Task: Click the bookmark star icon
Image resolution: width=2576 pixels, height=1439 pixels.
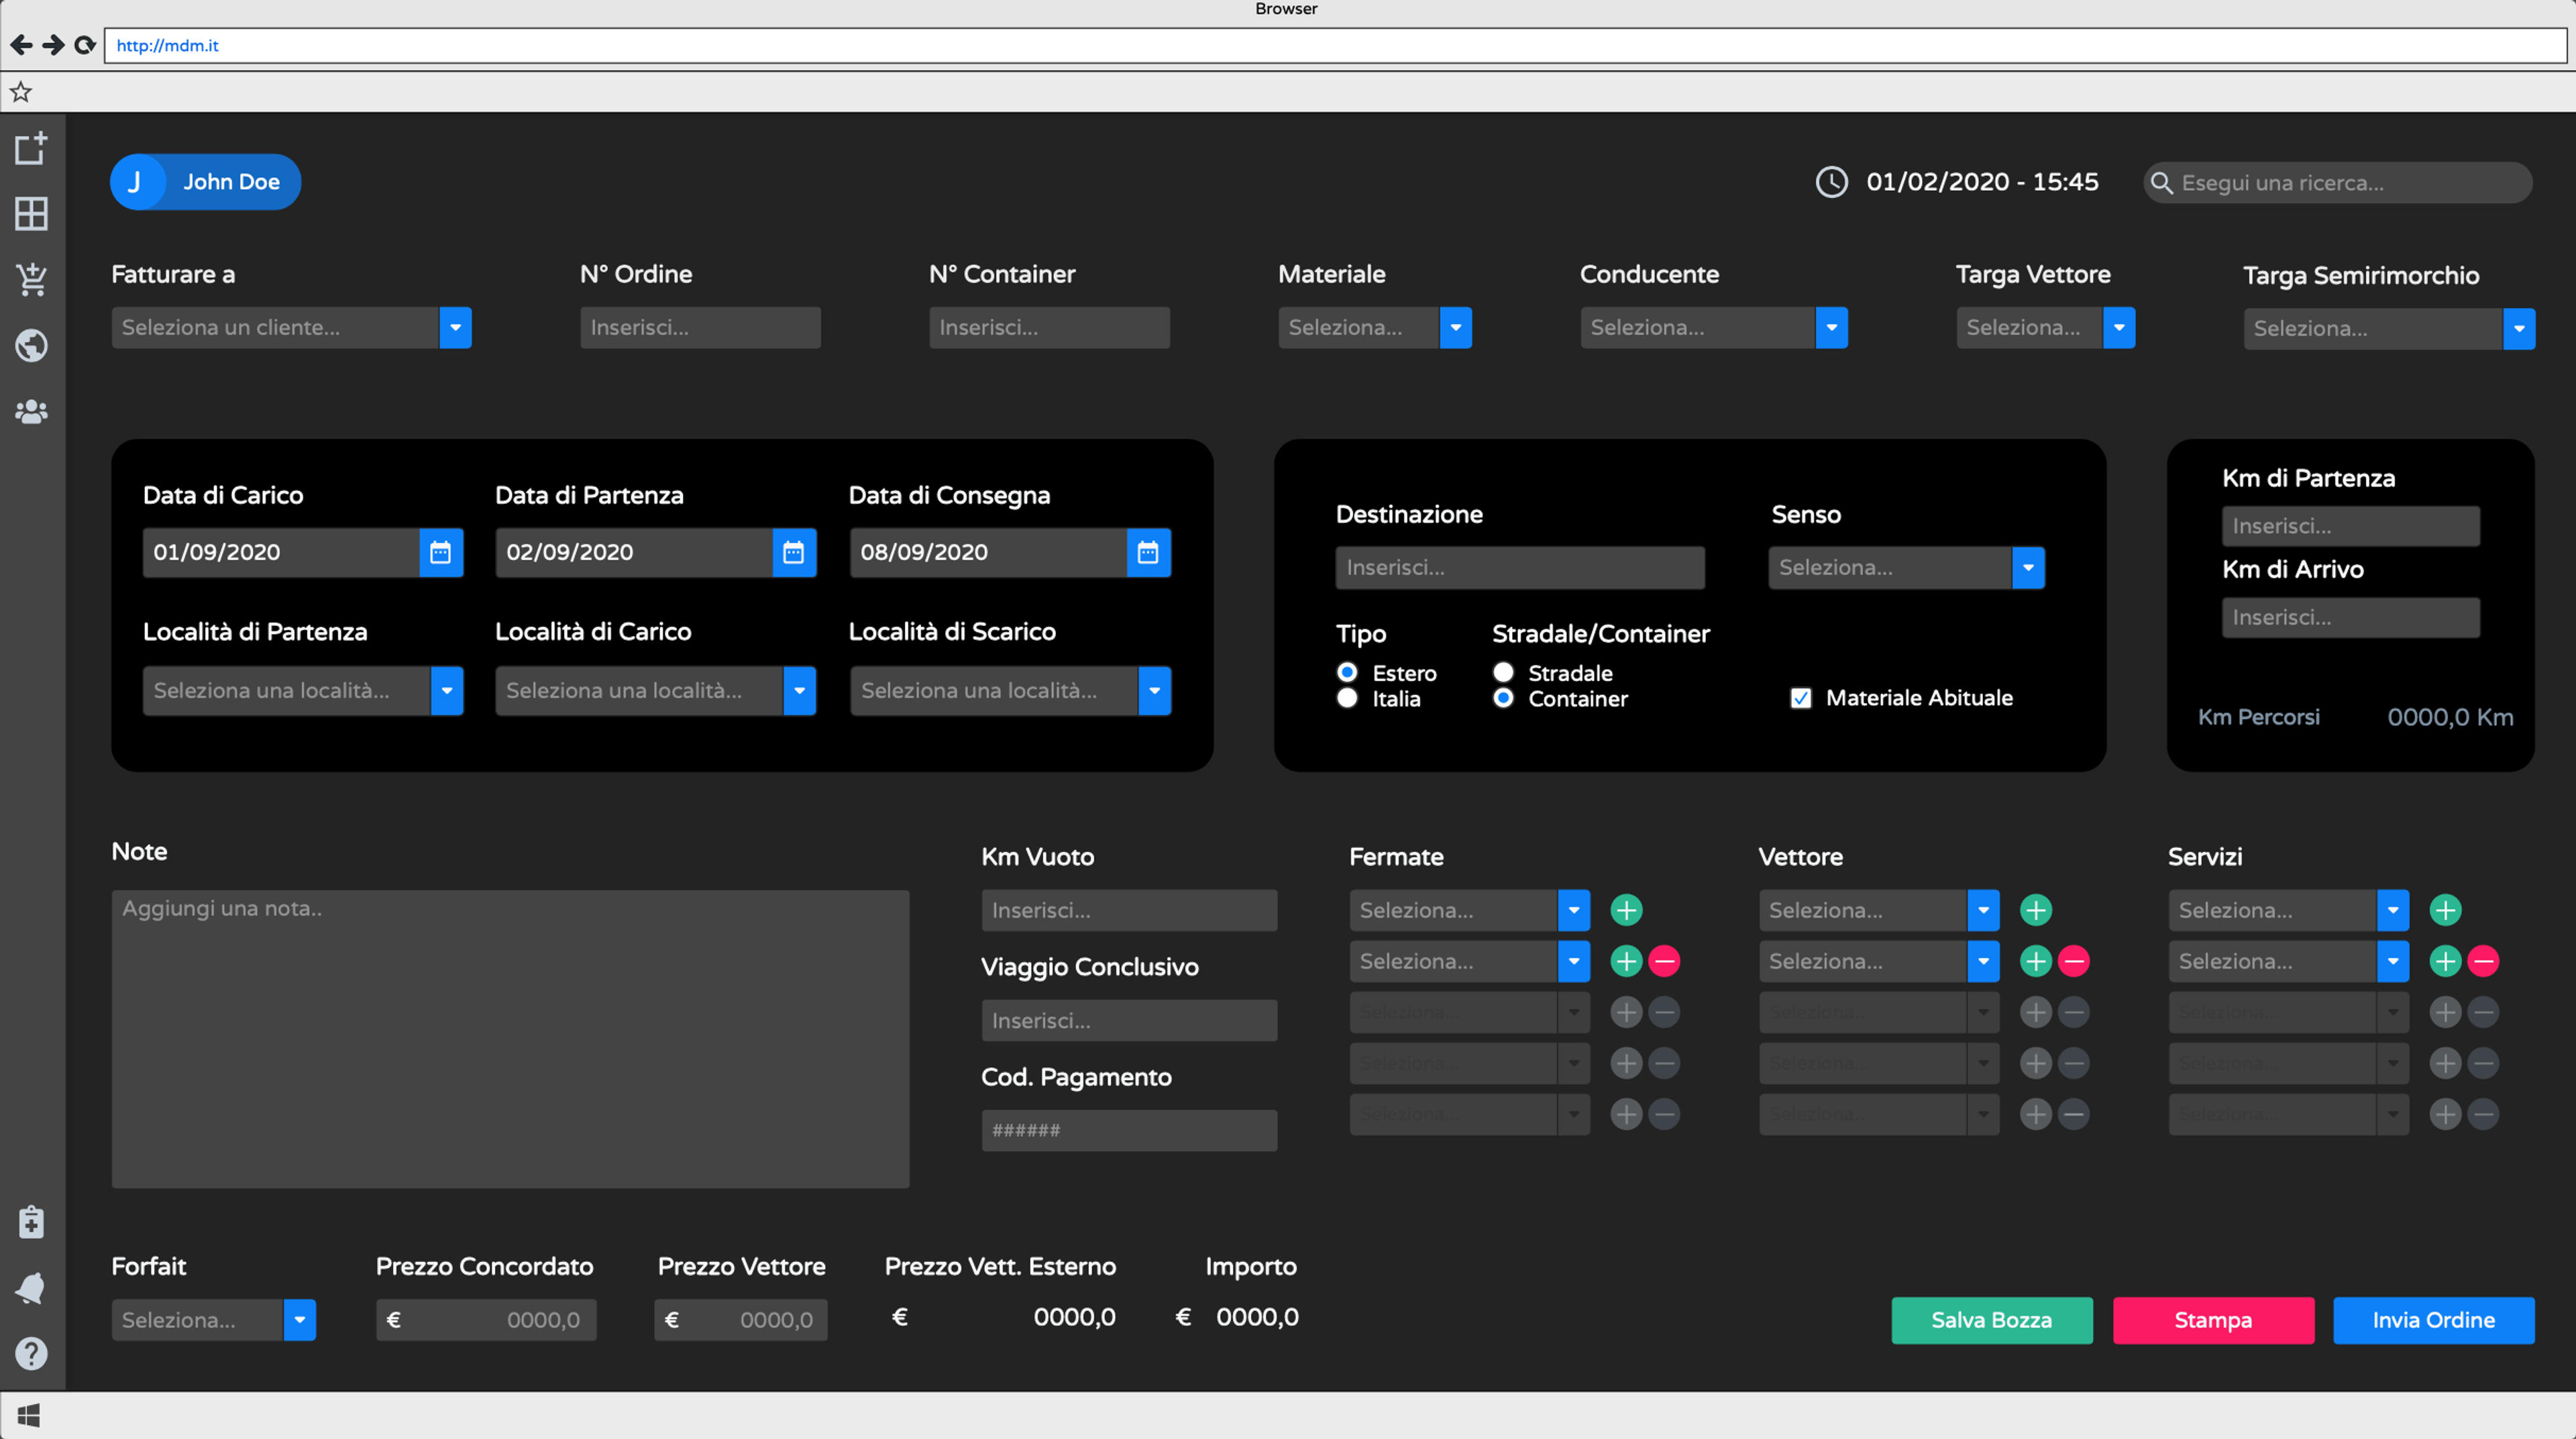Action: tap(21, 92)
